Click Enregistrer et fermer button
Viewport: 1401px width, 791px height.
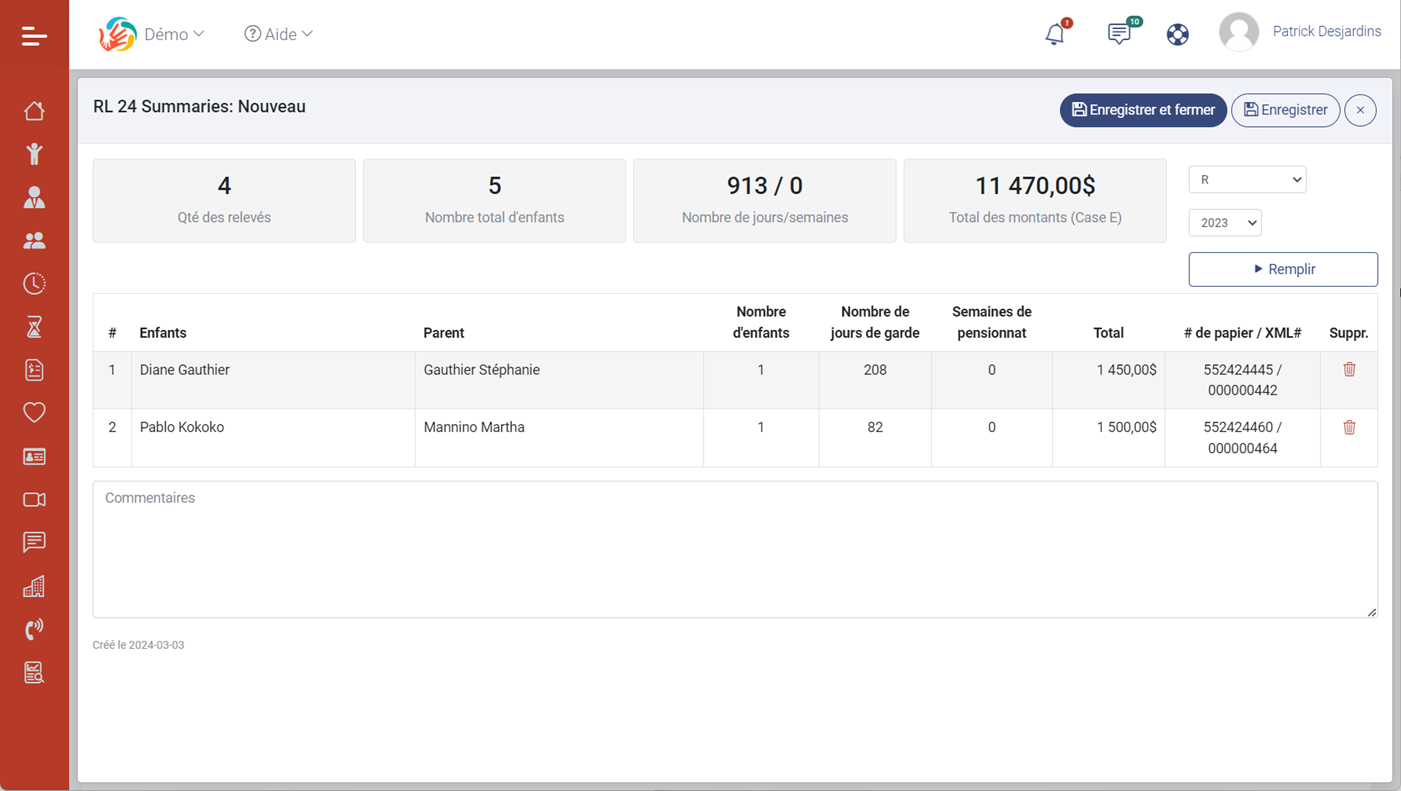[x=1143, y=110]
